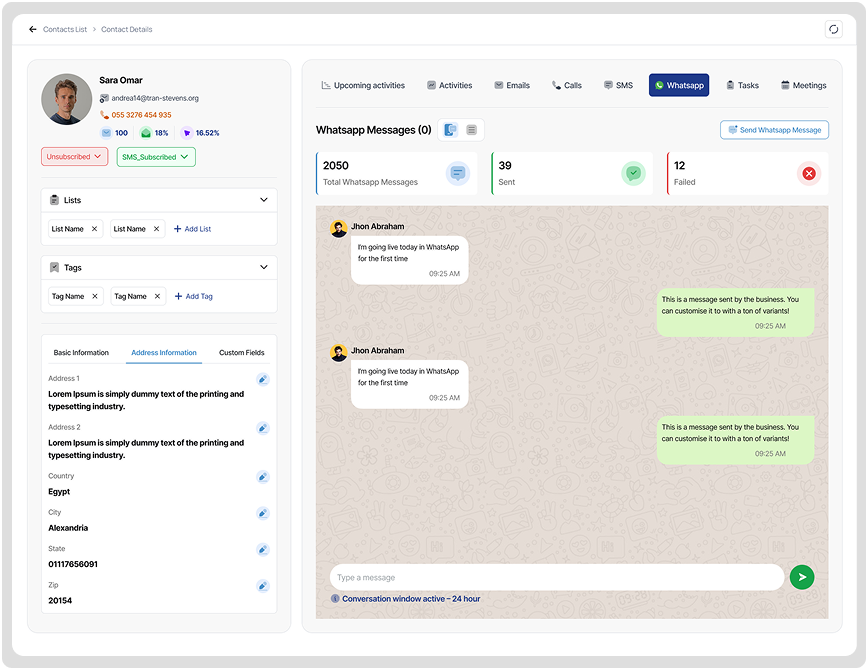This screenshot has width=868, height=670.
Task: Open the Unsubscribed status dropdown
Action: tap(74, 157)
